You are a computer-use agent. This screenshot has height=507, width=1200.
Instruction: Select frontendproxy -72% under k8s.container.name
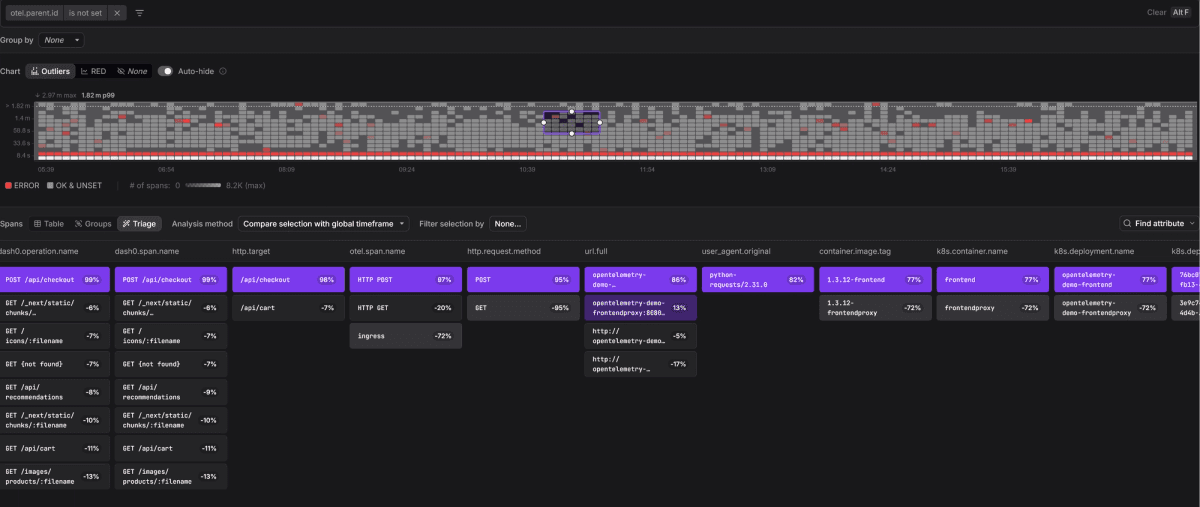coord(993,308)
